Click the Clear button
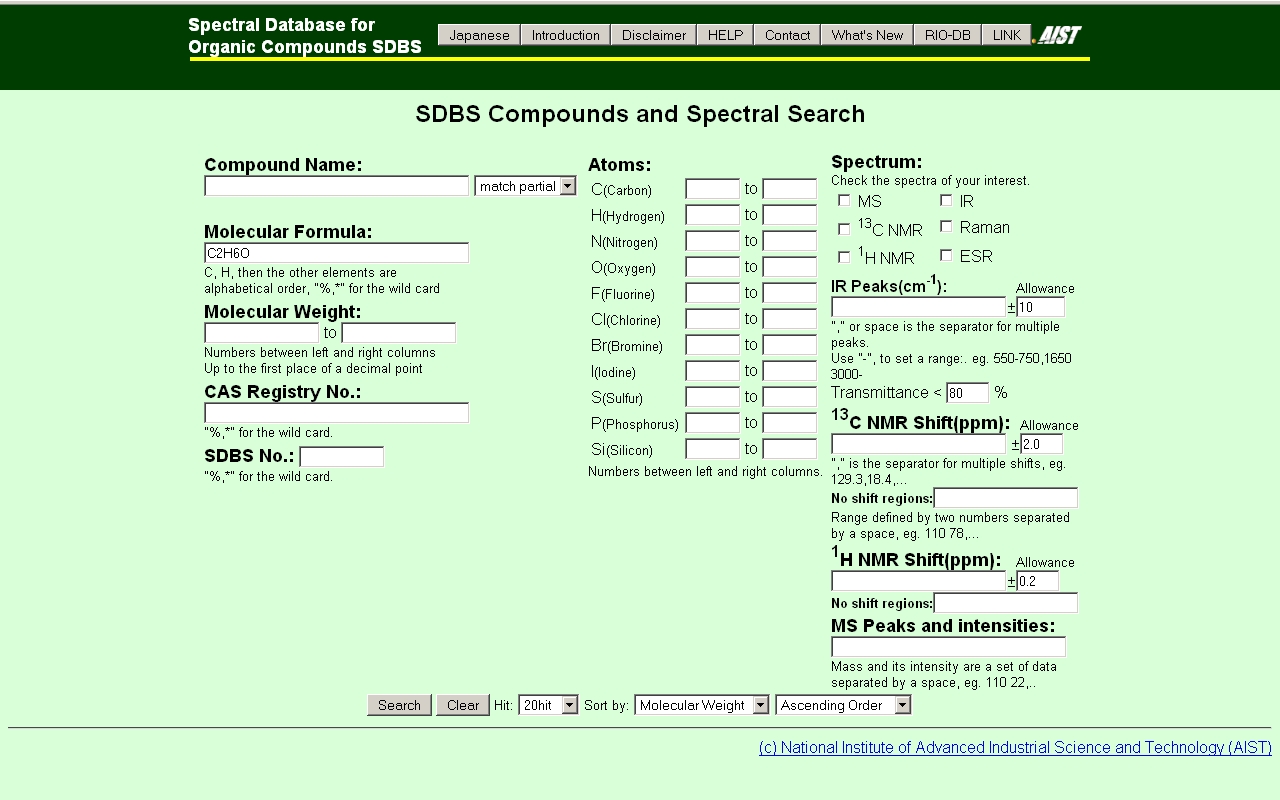 point(462,705)
